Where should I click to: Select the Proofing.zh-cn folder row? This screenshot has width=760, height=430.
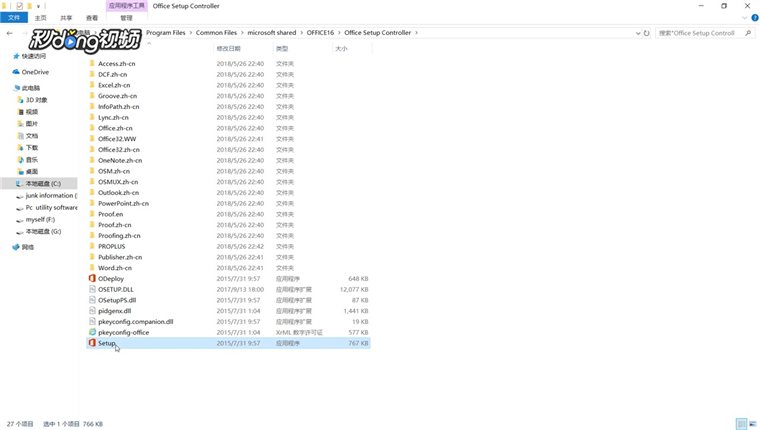pyautogui.click(x=228, y=236)
